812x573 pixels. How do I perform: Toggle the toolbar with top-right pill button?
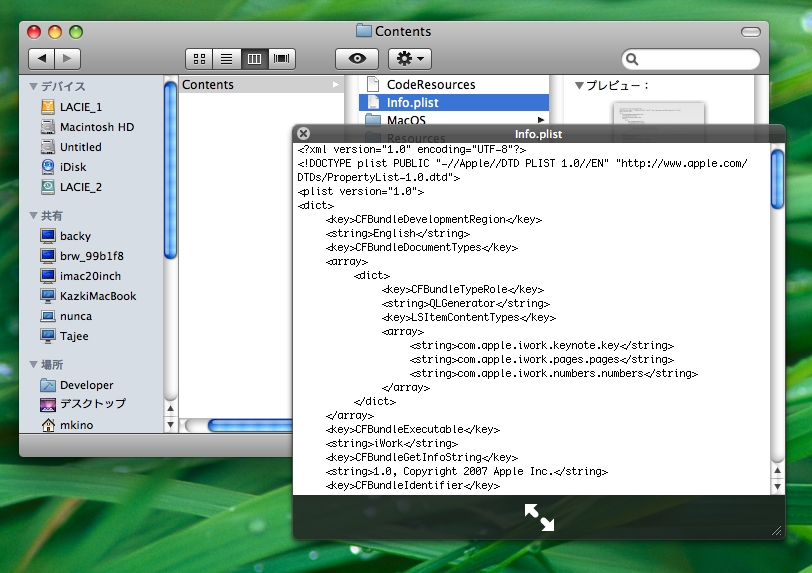pos(750,32)
